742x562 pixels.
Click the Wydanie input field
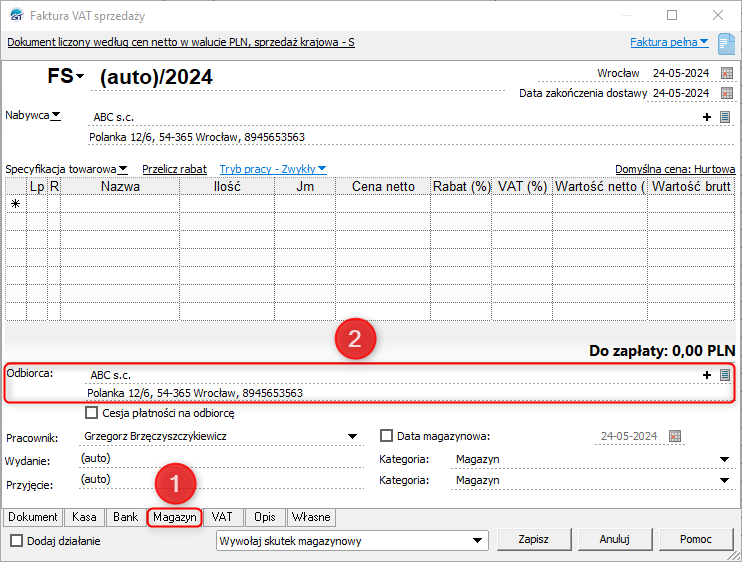coord(220,459)
